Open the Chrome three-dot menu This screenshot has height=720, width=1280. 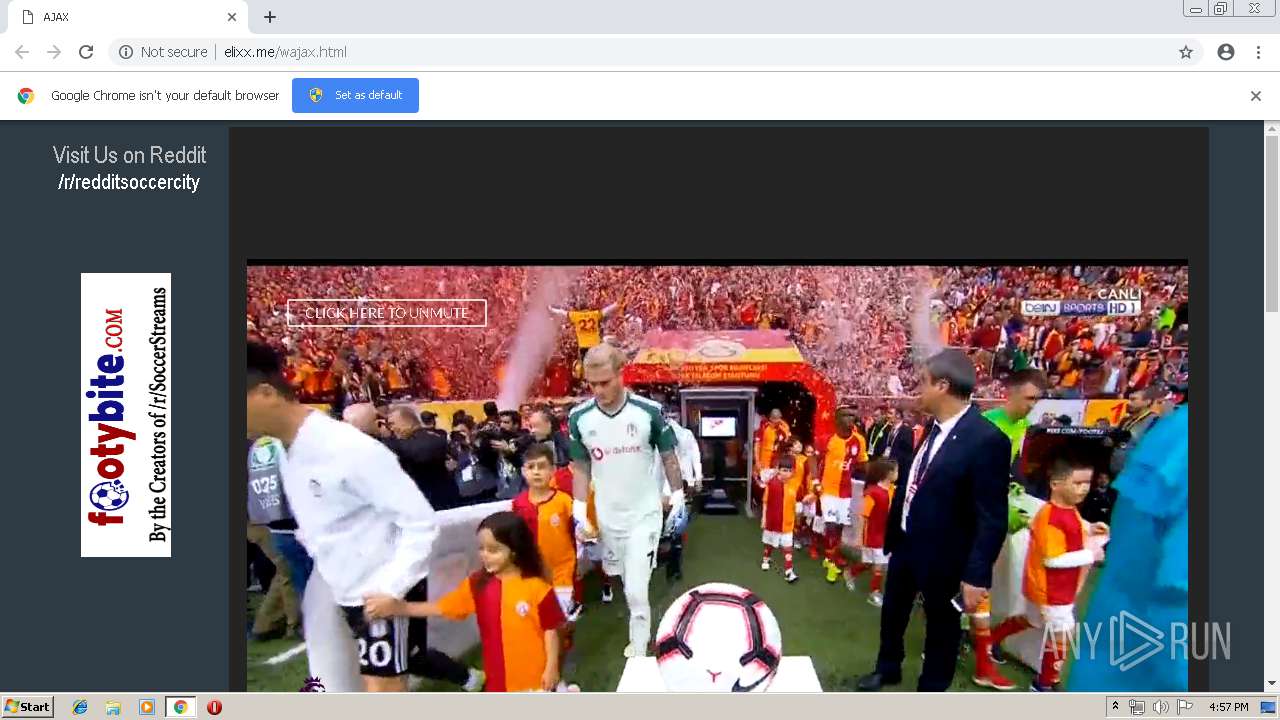click(x=1258, y=52)
